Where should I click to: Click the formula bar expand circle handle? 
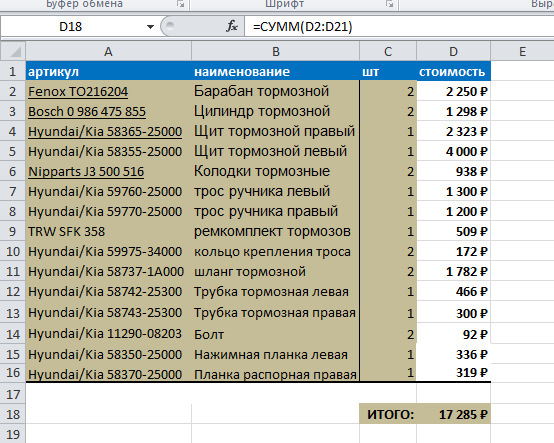pos(170,25)
